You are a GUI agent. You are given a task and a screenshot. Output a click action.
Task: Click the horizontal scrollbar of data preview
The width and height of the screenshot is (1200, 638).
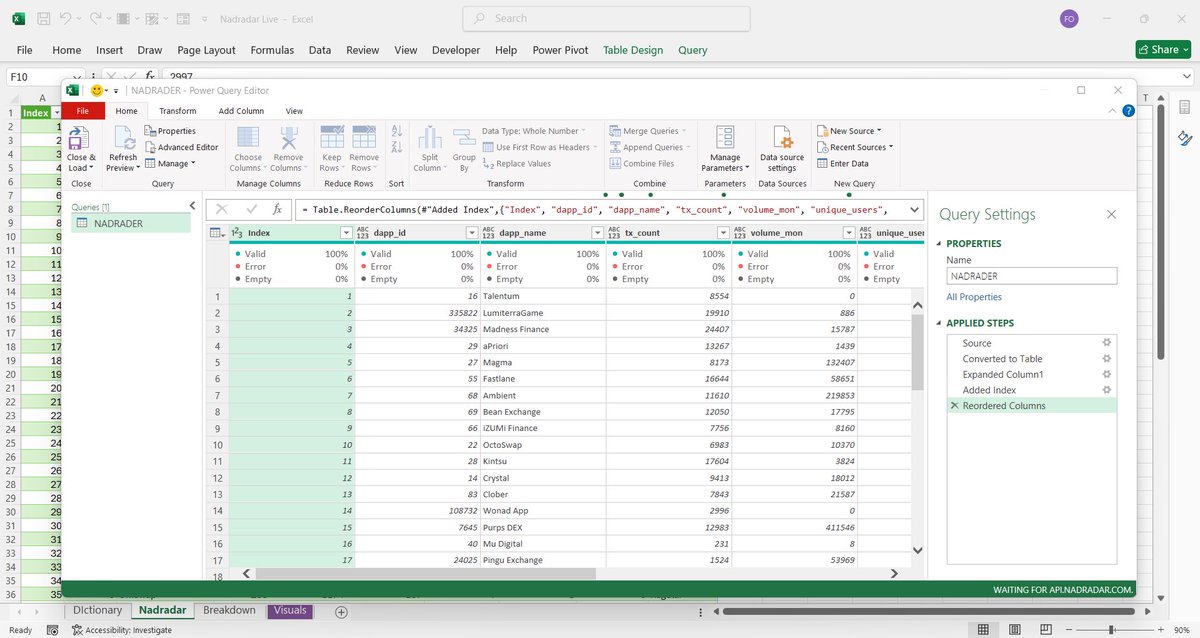(425, 574)
